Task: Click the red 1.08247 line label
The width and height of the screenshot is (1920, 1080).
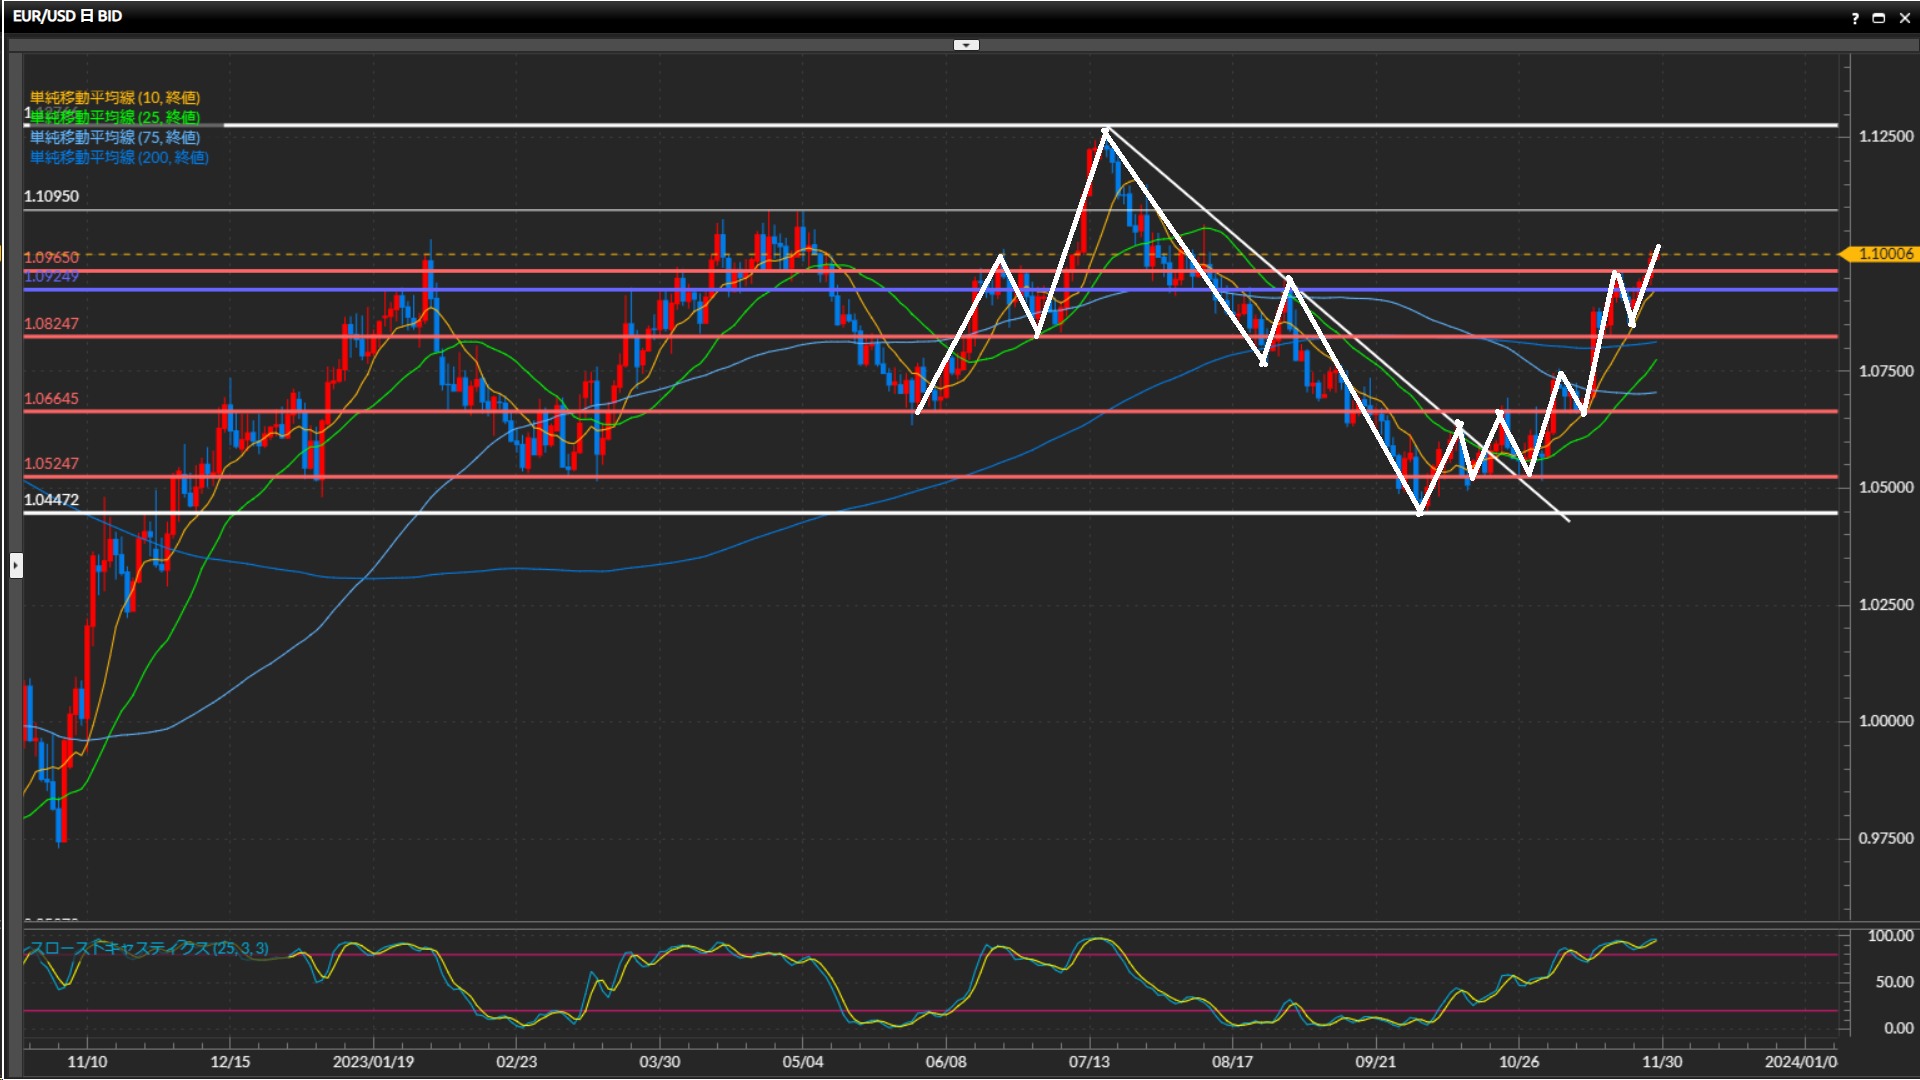Action: [51, 323]
